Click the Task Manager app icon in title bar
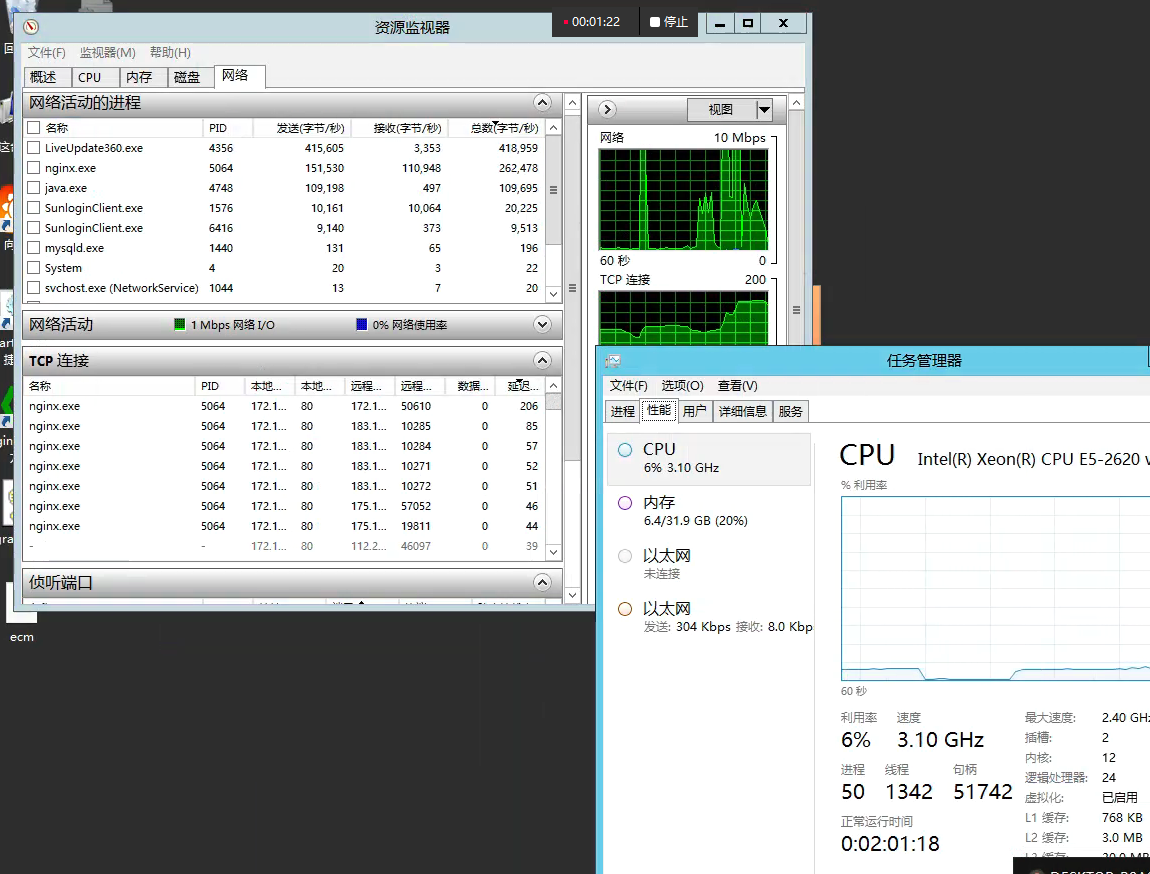 click(613, 361)
